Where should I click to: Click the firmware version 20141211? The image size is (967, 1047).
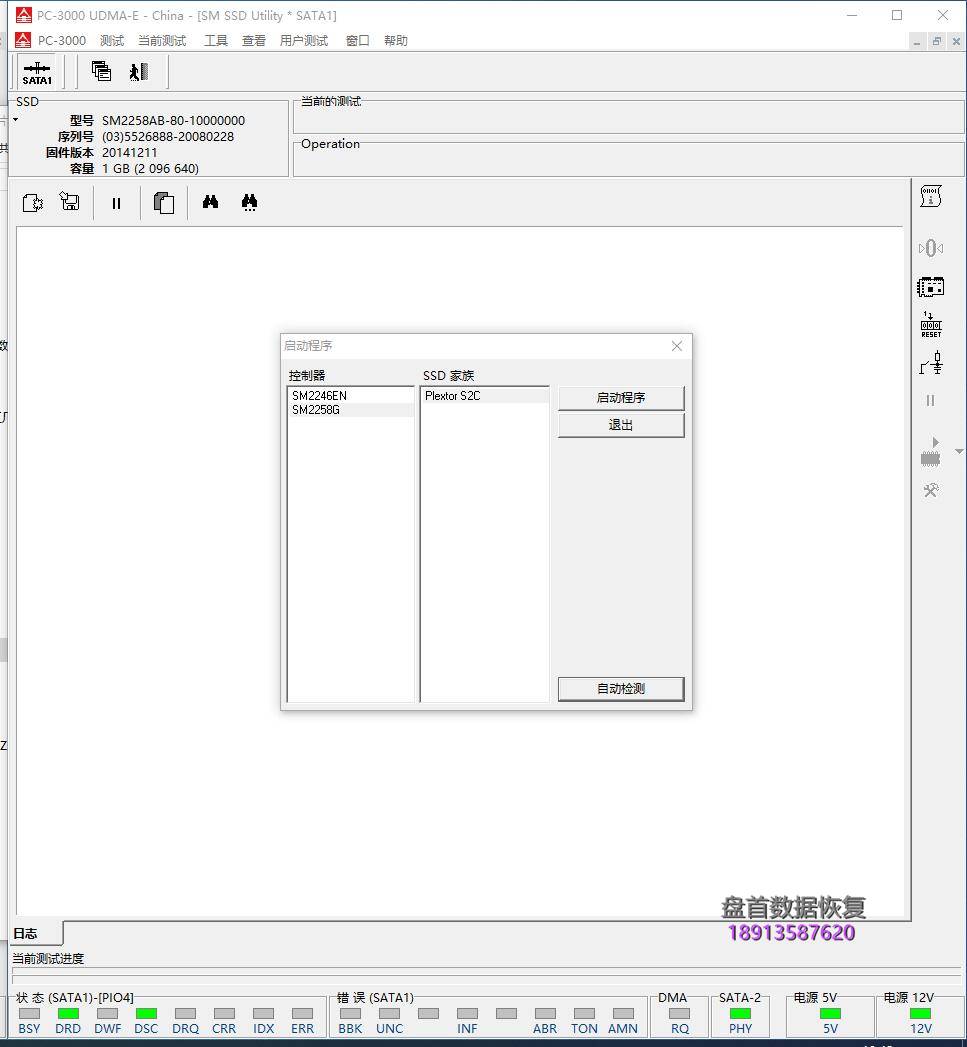tap(130, 152)
